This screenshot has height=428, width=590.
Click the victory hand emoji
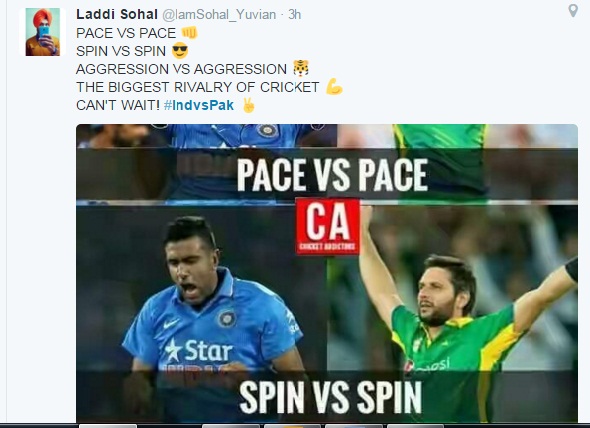coord(248,105)
